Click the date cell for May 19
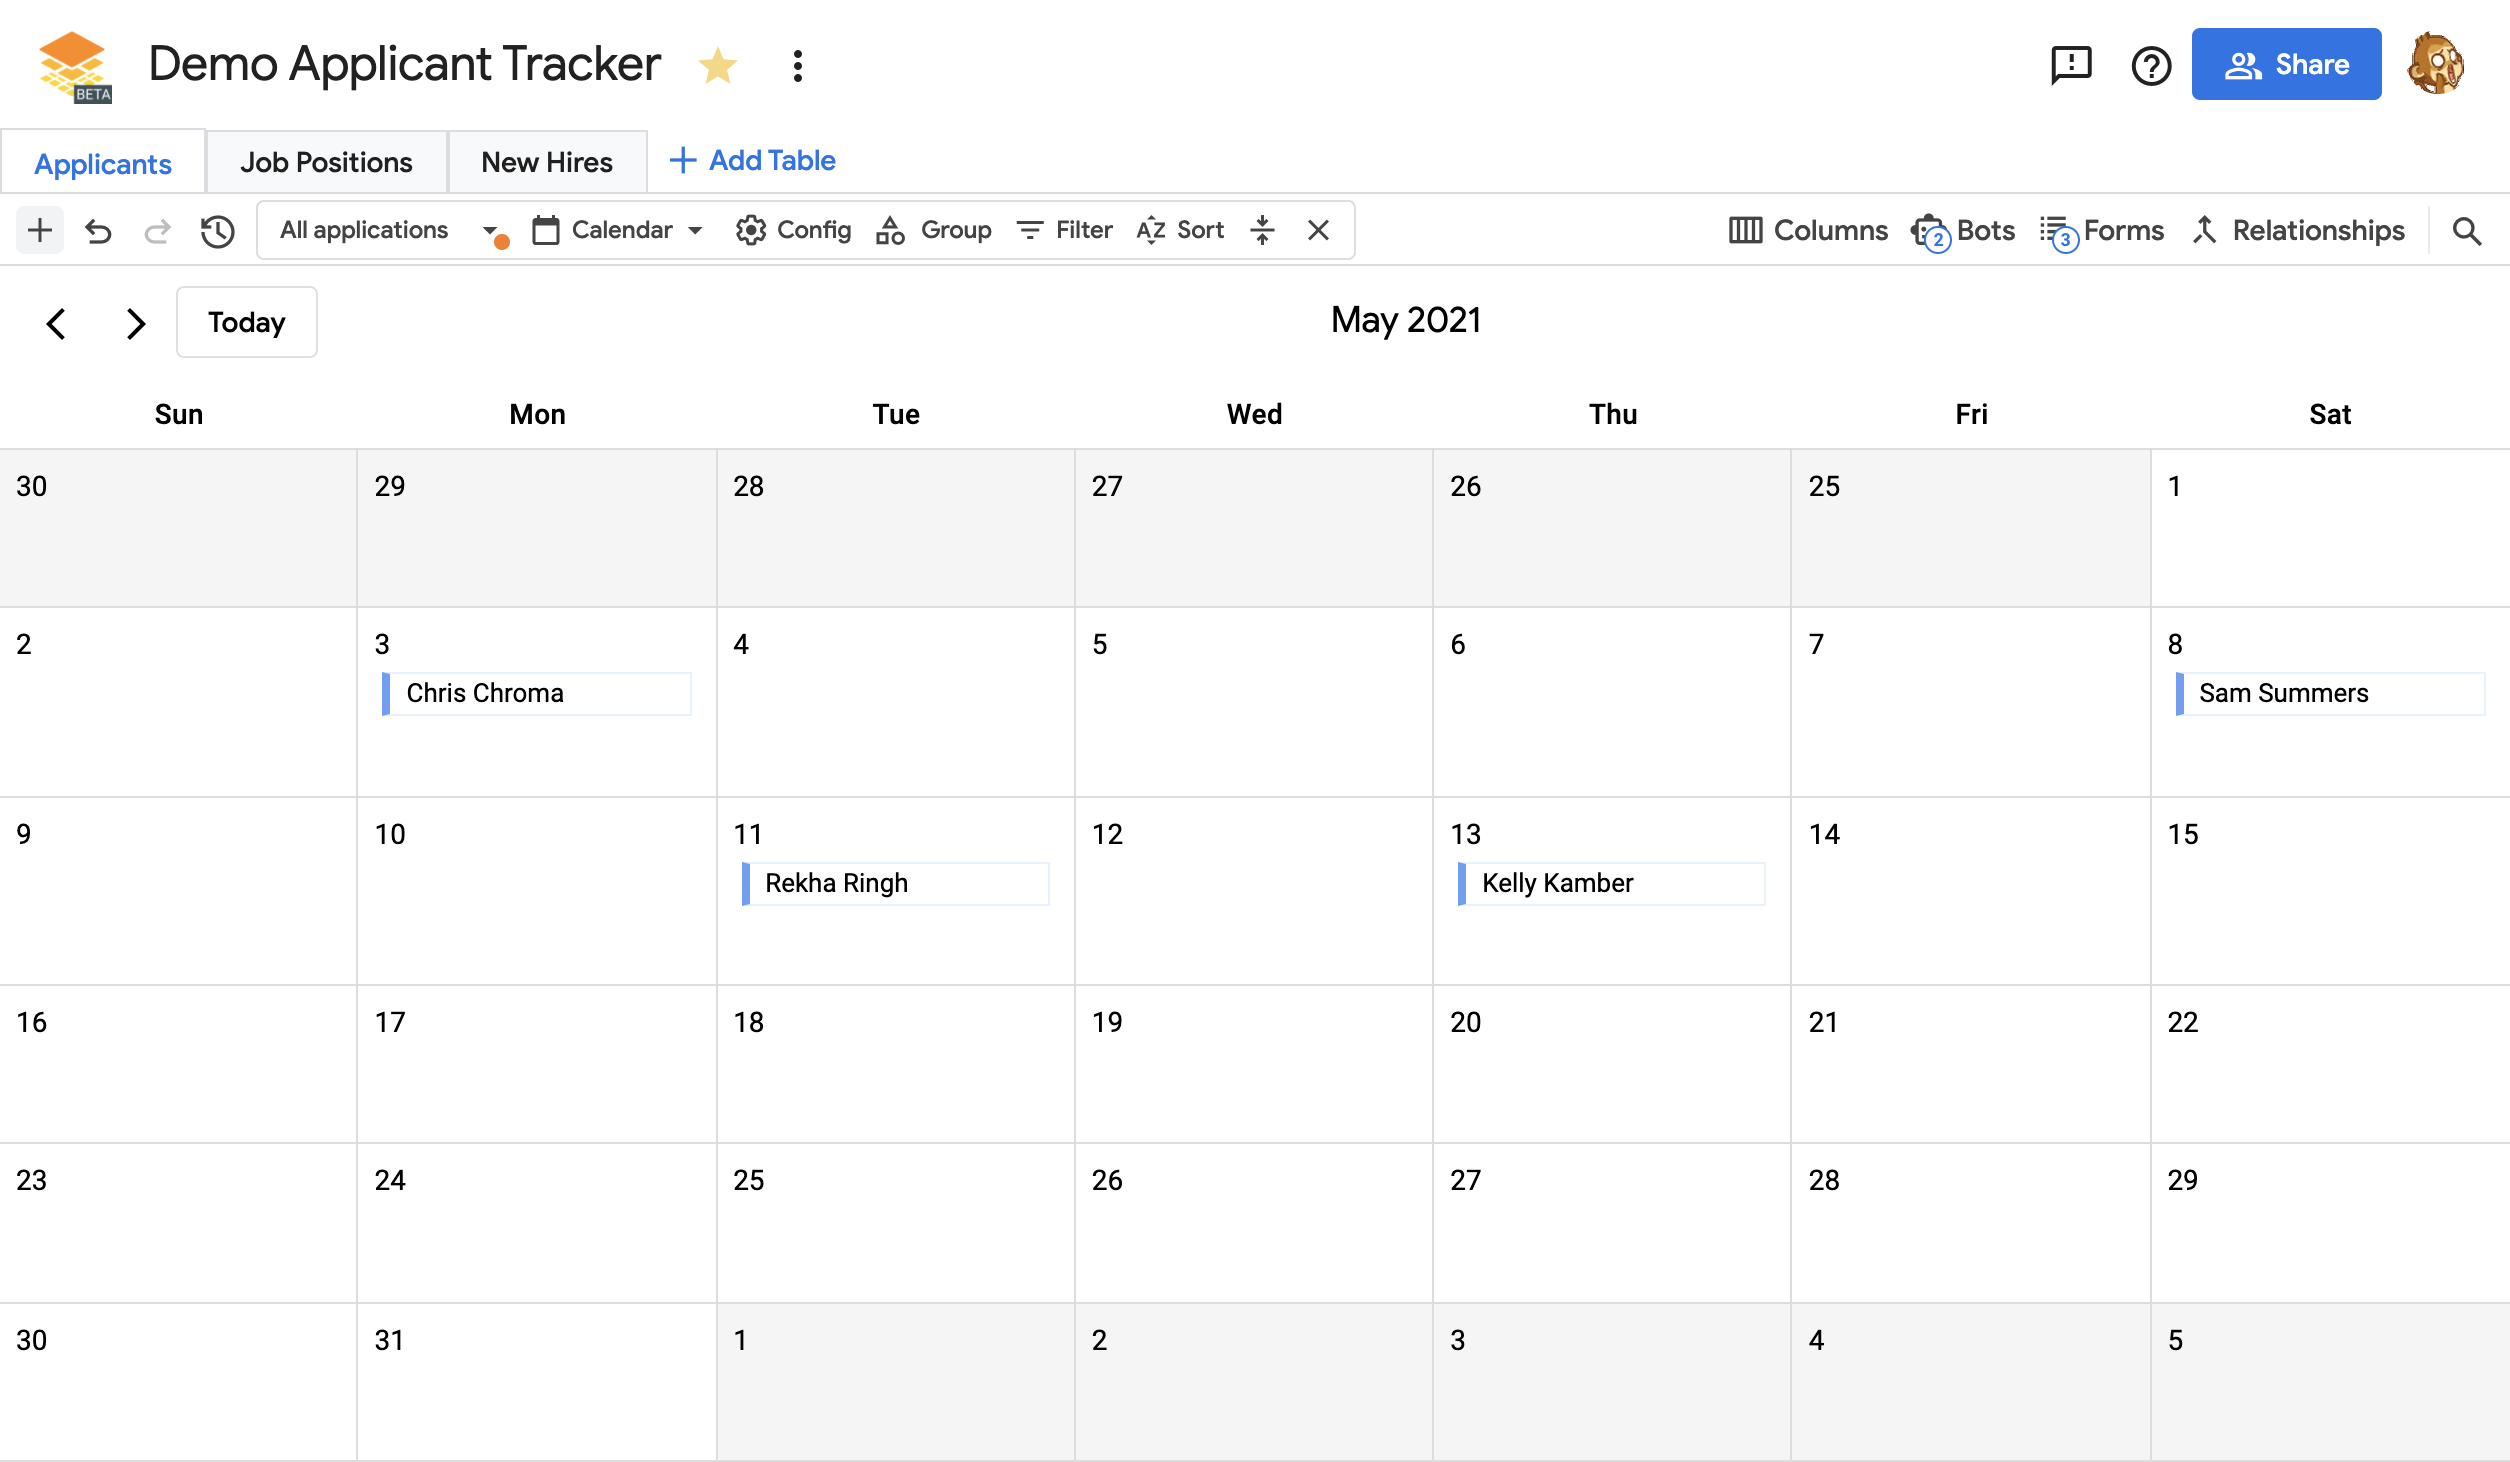 click(1254, 1064)
